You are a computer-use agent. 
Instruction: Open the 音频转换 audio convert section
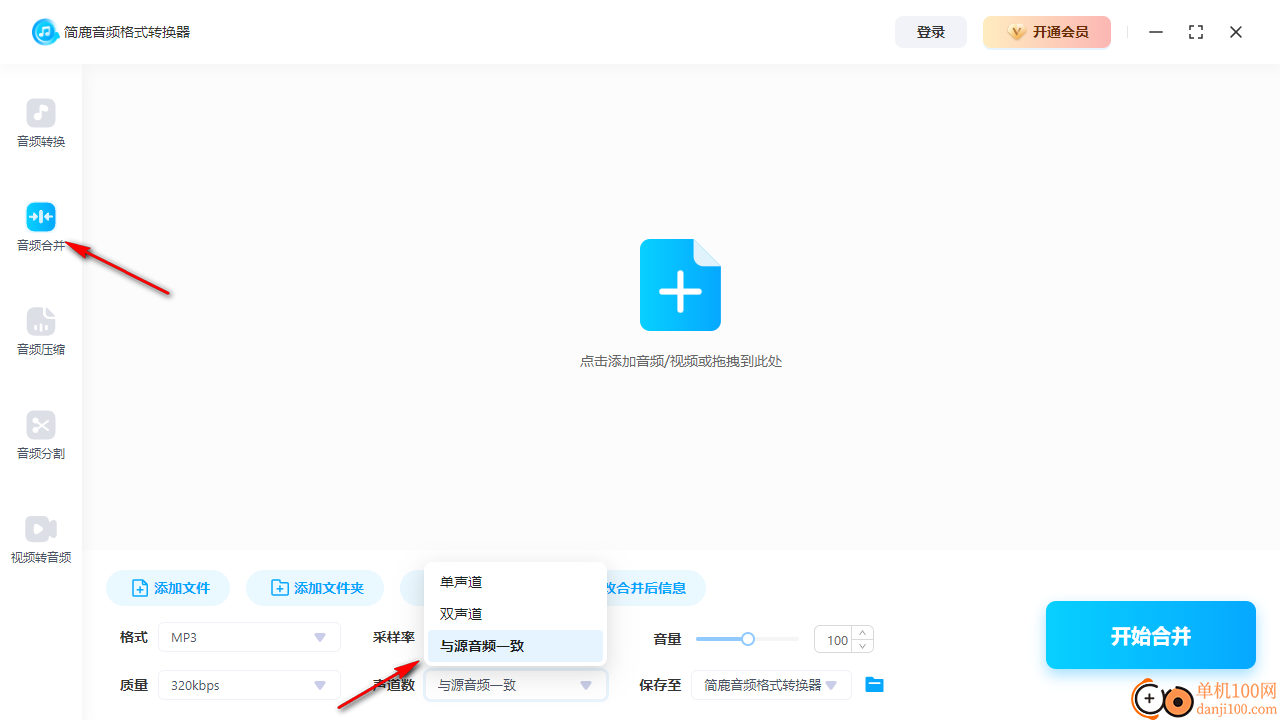tap(41, 124)
